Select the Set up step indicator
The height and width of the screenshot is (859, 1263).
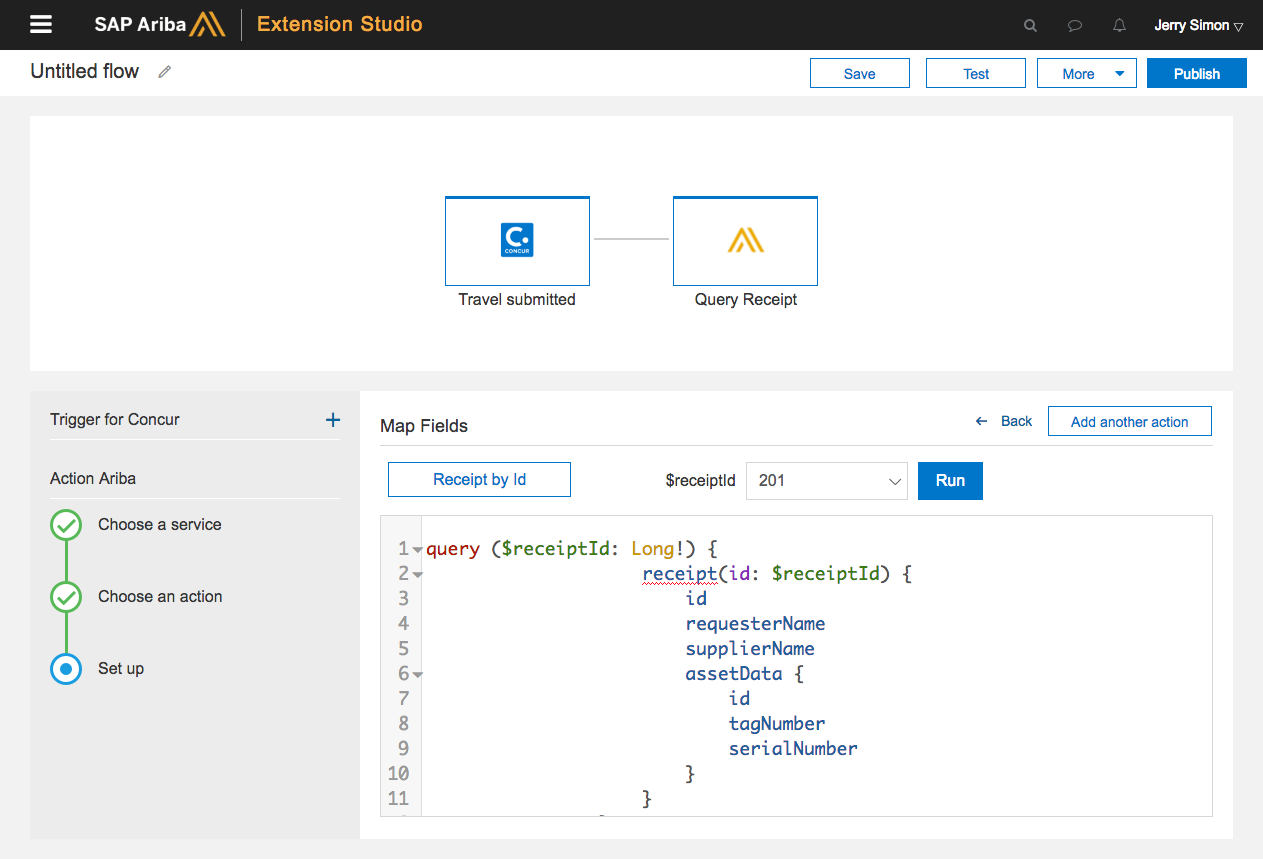[66, 669]
